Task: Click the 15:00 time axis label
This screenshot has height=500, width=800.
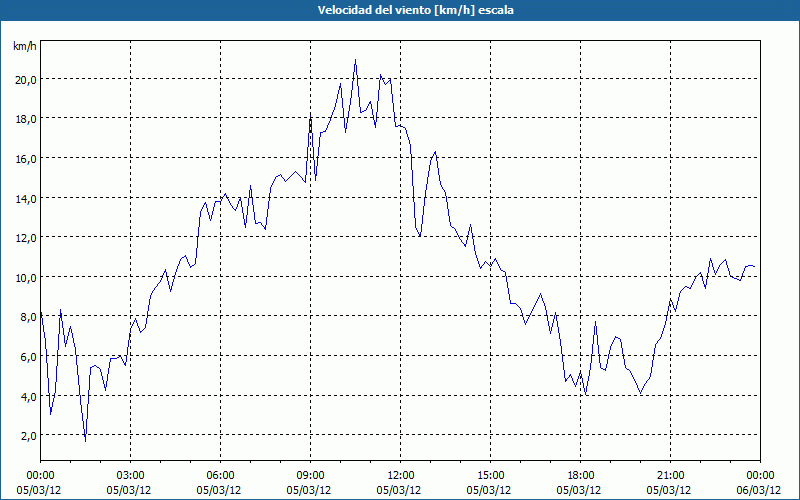Action: click(490, 475)
